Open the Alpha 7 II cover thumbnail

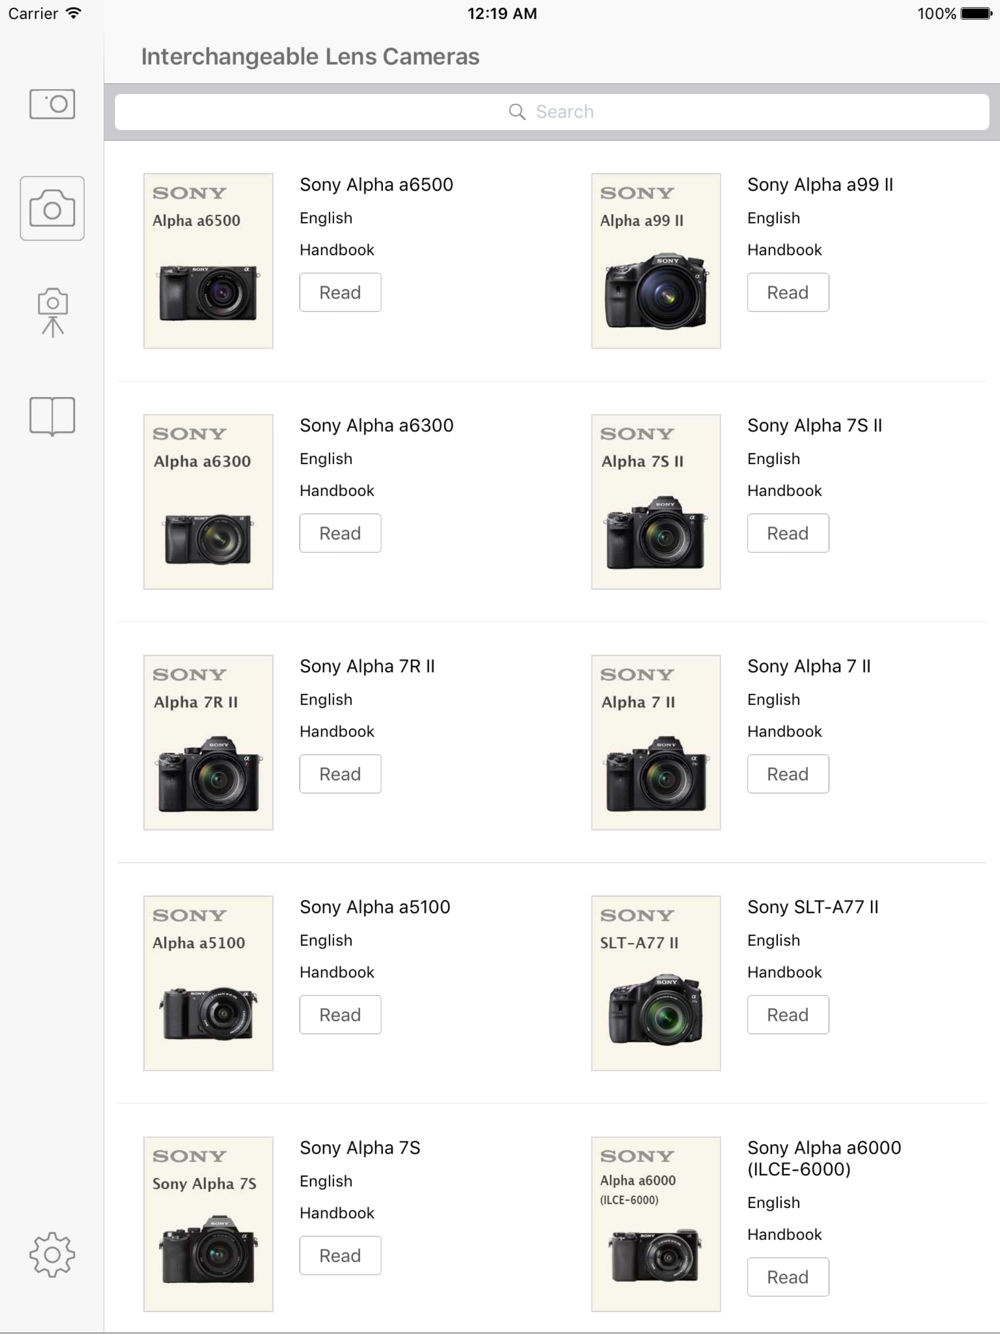pyautogui.click(x=656, y=742)
